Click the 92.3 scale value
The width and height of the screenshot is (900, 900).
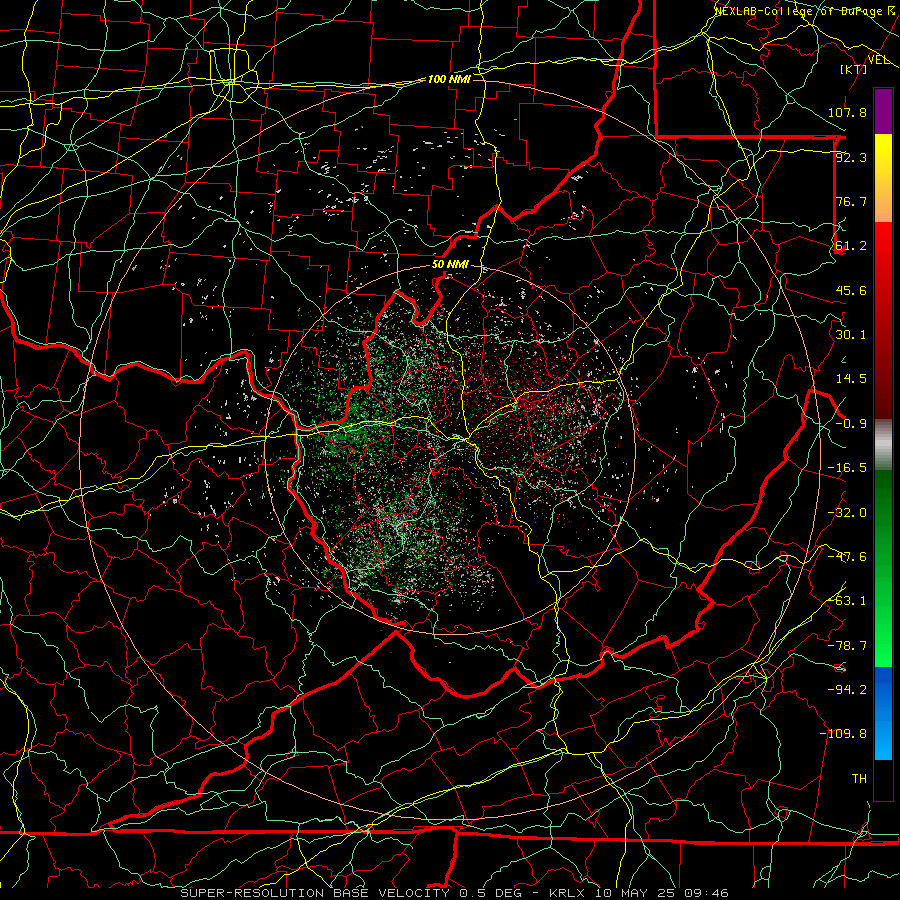pos(851,157)
